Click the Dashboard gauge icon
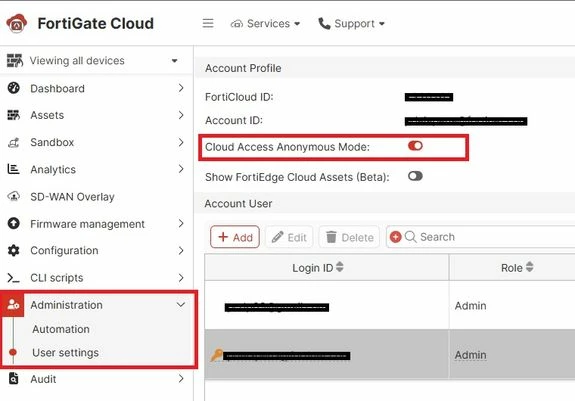This screenshot has width=575, height=401. coord(14,88)
